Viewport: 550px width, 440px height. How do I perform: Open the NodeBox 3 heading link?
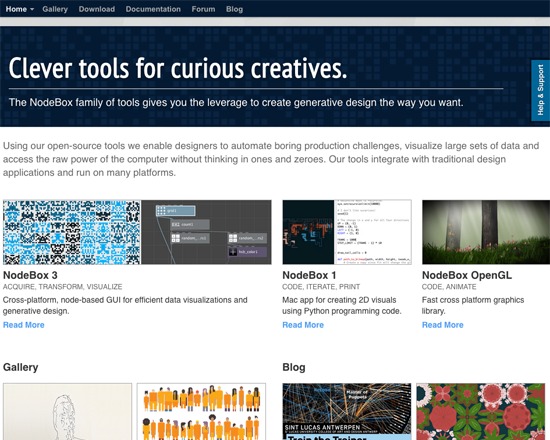click(30, 275)
